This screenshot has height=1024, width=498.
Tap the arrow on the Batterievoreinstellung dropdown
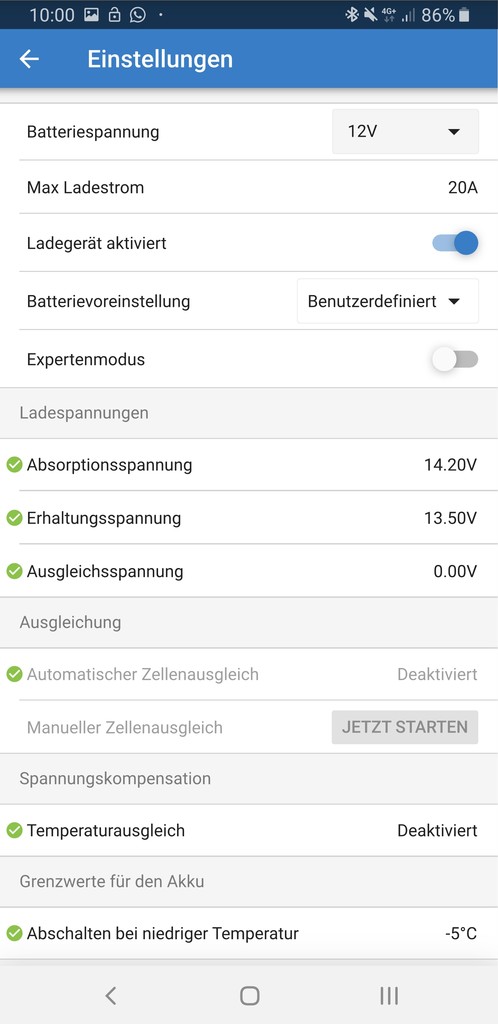point(454,302)
